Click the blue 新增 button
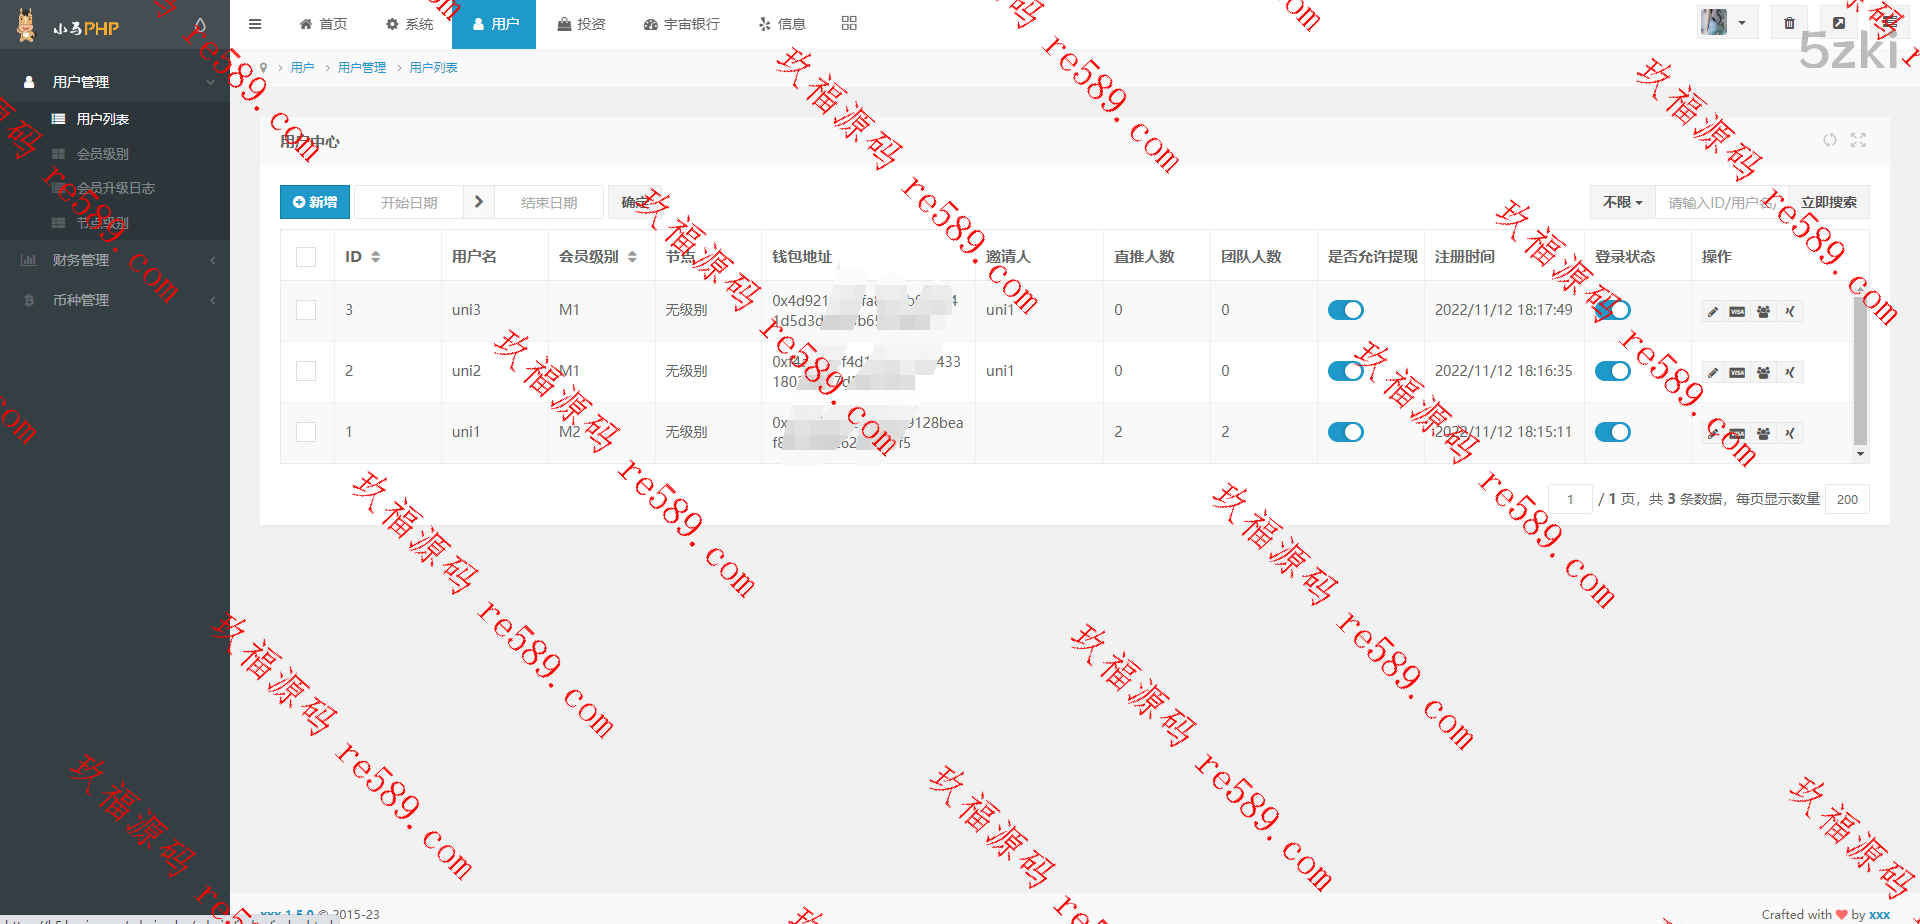 [x=315, y=202]
